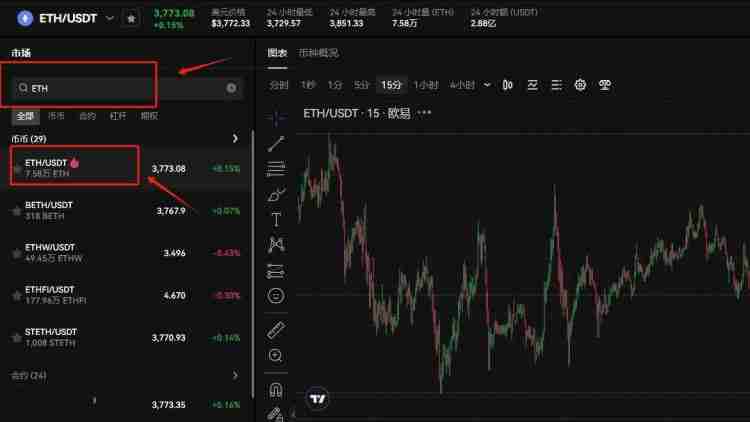
Task: Select the trend line drawing tool
Action: (276, 143)
